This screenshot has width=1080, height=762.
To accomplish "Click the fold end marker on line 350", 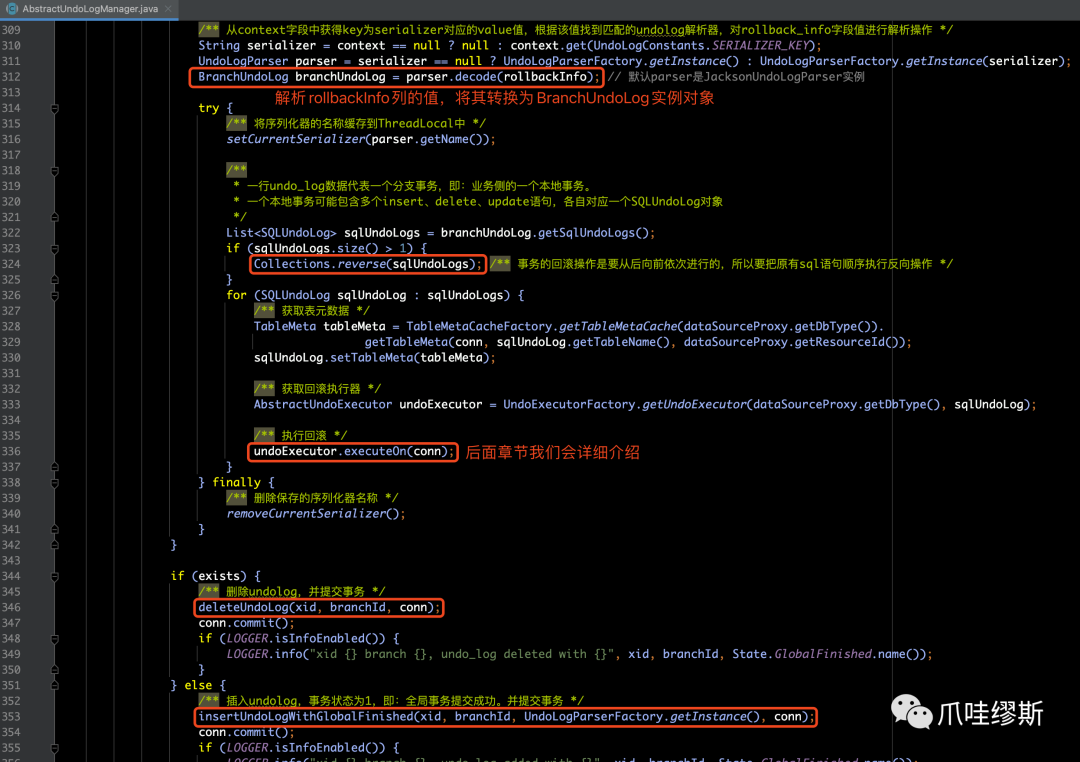I will (54, 670).
